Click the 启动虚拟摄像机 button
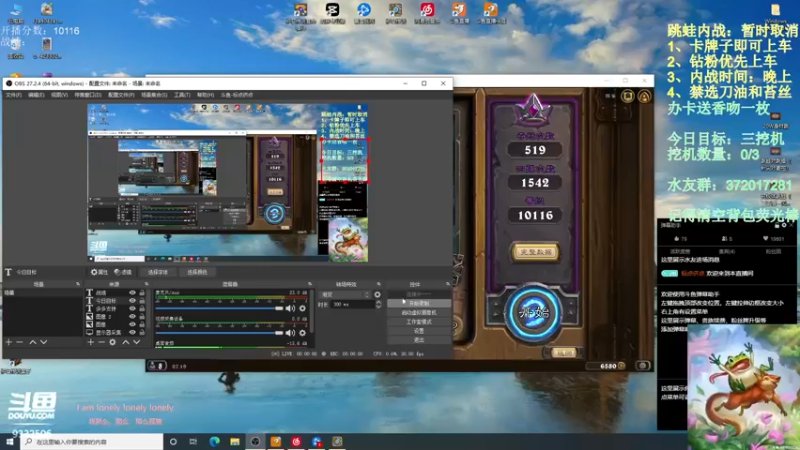This screenshot has height=450, width=800. (419, 312)
